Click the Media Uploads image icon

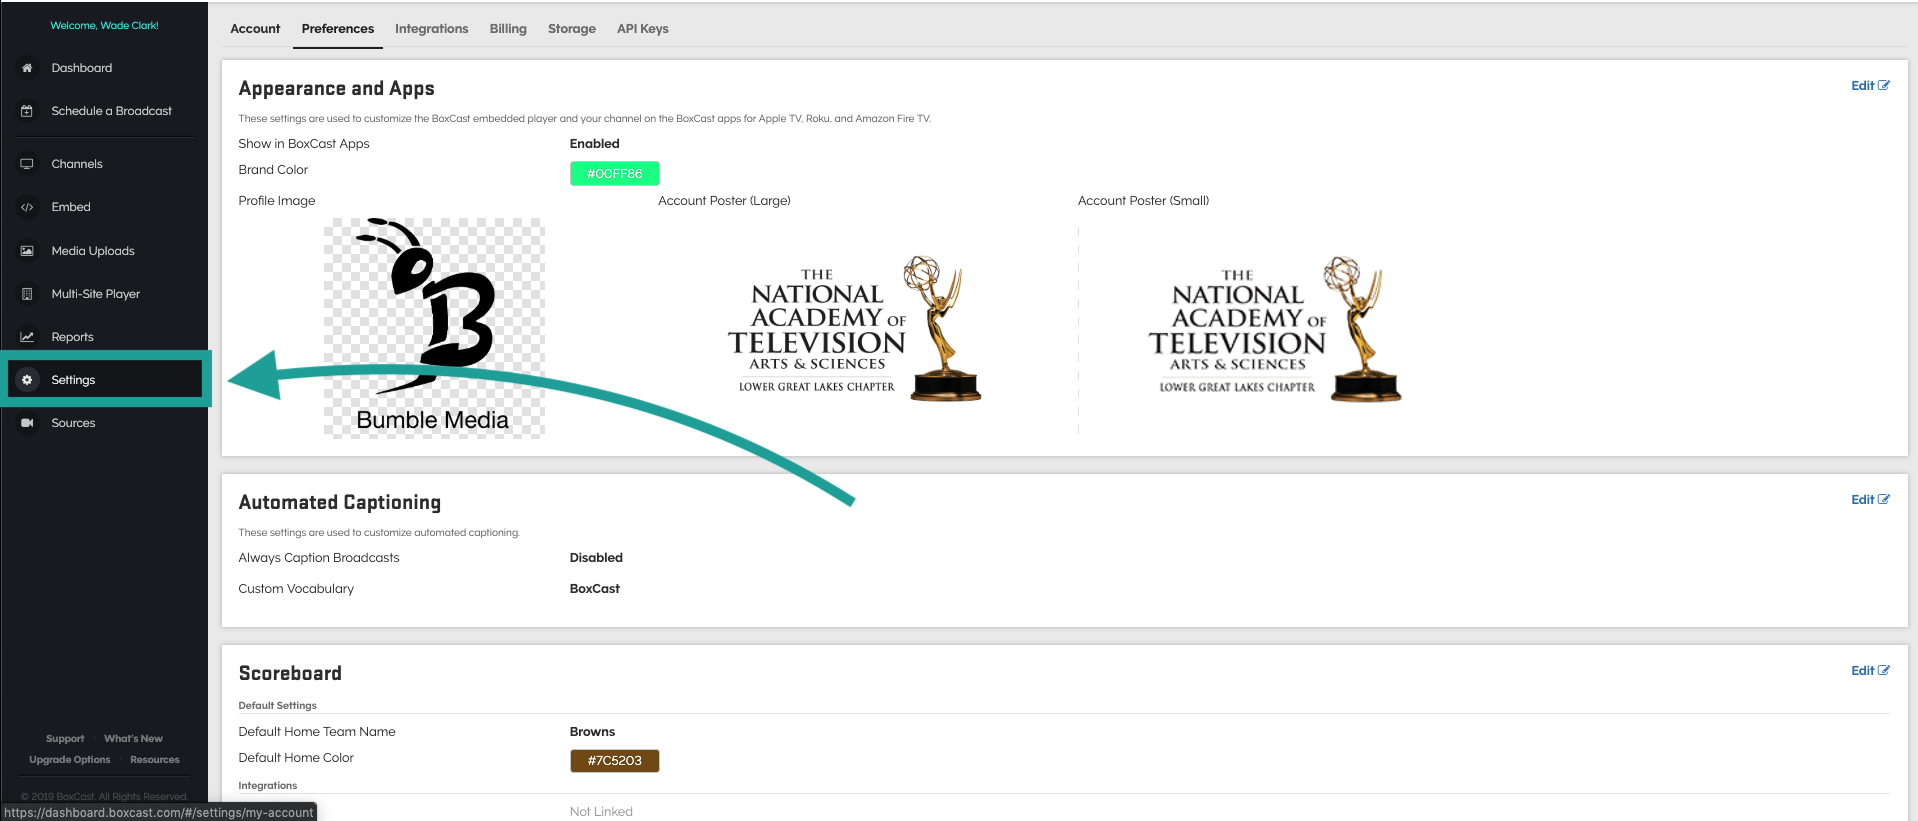27,251
